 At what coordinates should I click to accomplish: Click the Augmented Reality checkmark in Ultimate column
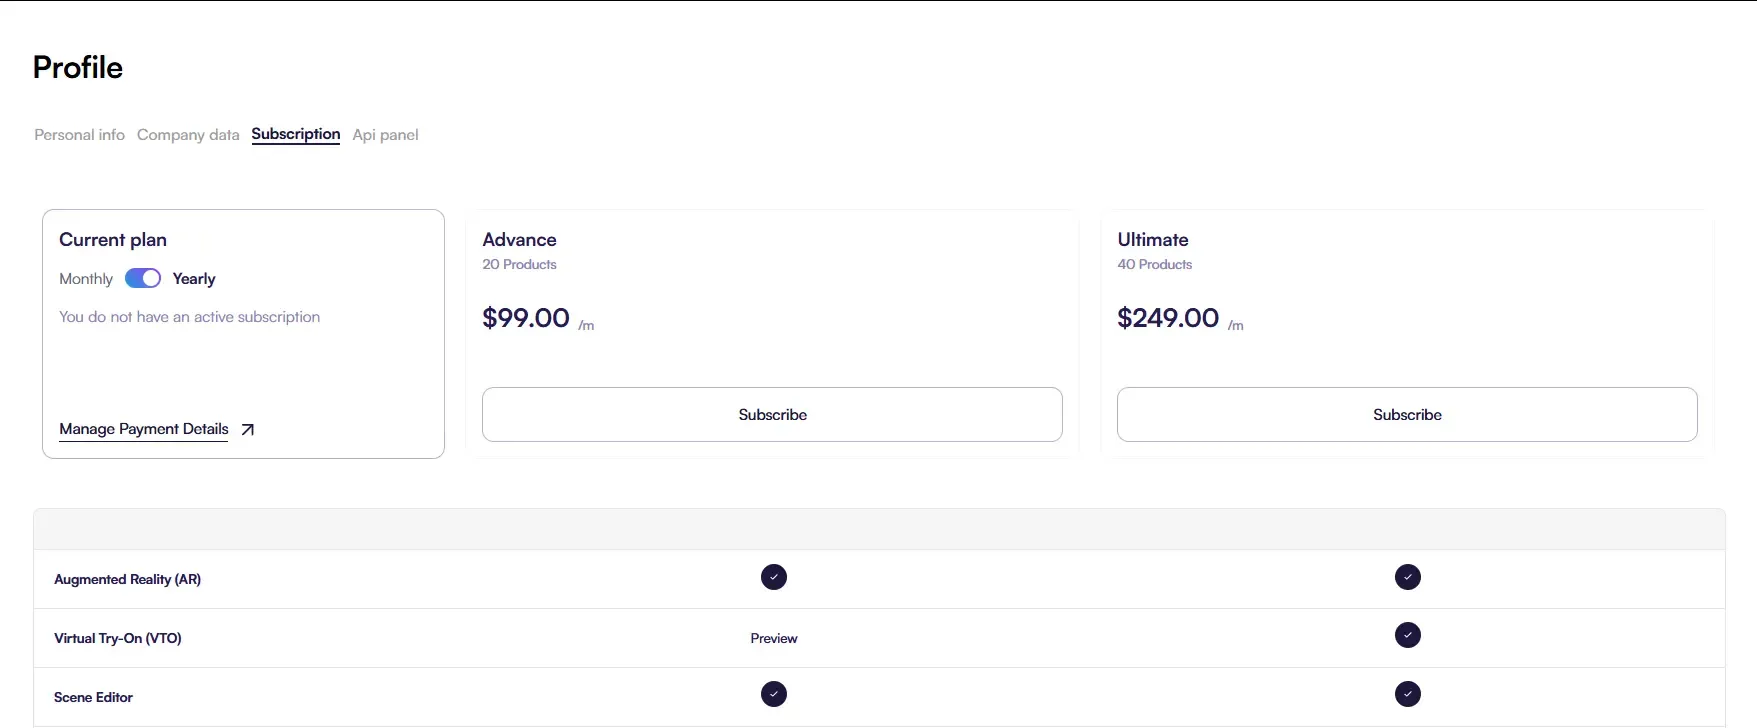pos(1407,577)
